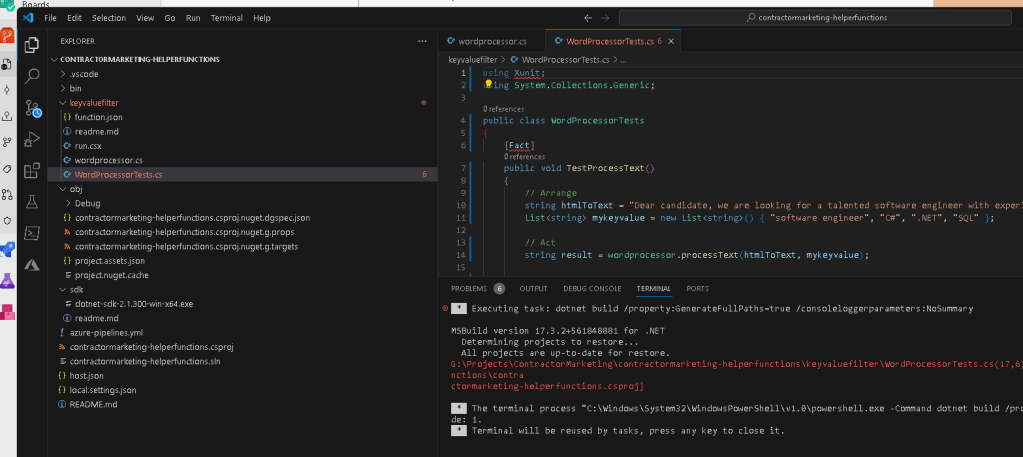Click the lightbulb quick-fix icon on line 2
Viewport: 1023px width, 457px height.
point(488,84)
